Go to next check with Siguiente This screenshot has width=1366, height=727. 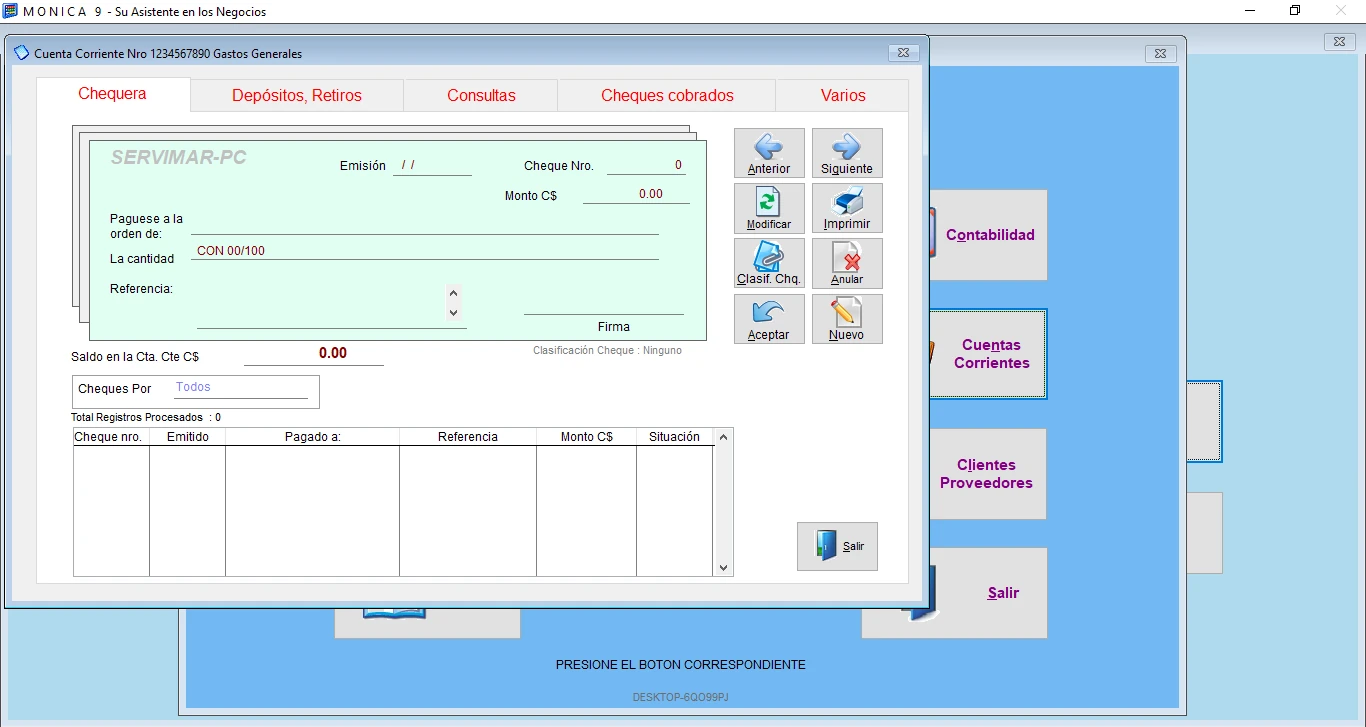[x=846, y=153]
